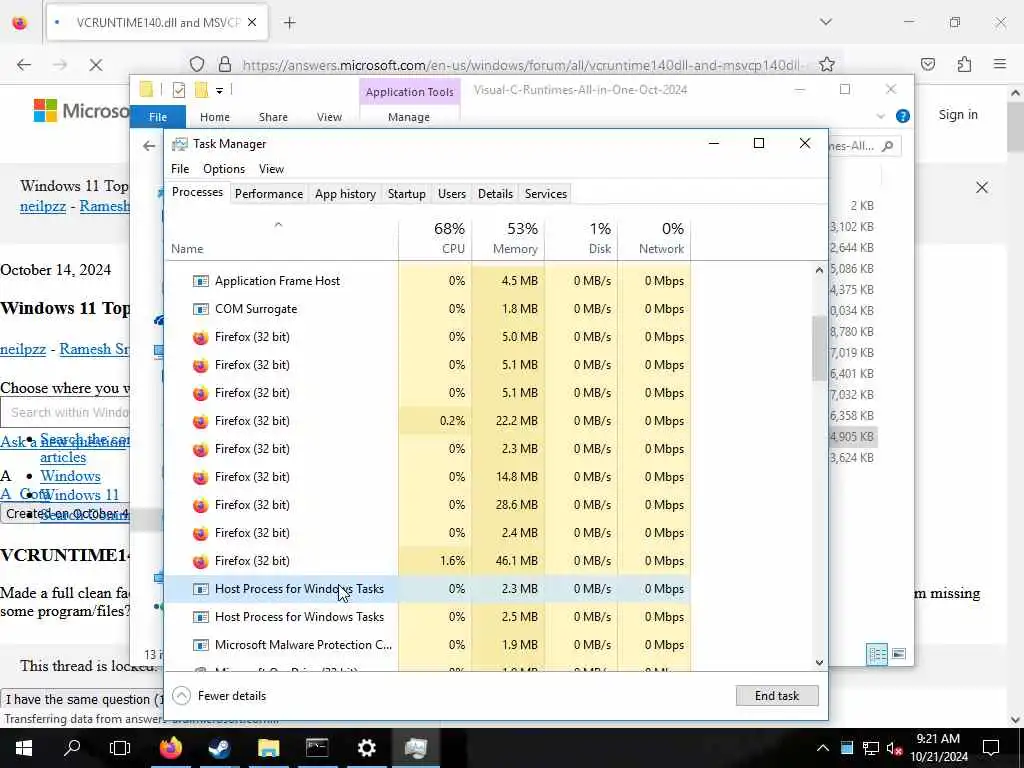Open Steam from the taskbar
Screen dimensions: 1024x768
point(219,748)
